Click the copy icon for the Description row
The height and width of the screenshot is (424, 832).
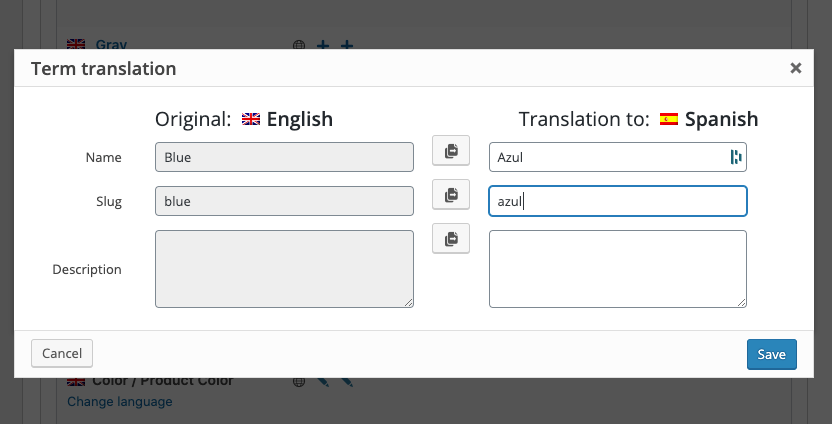click(450, 238)
